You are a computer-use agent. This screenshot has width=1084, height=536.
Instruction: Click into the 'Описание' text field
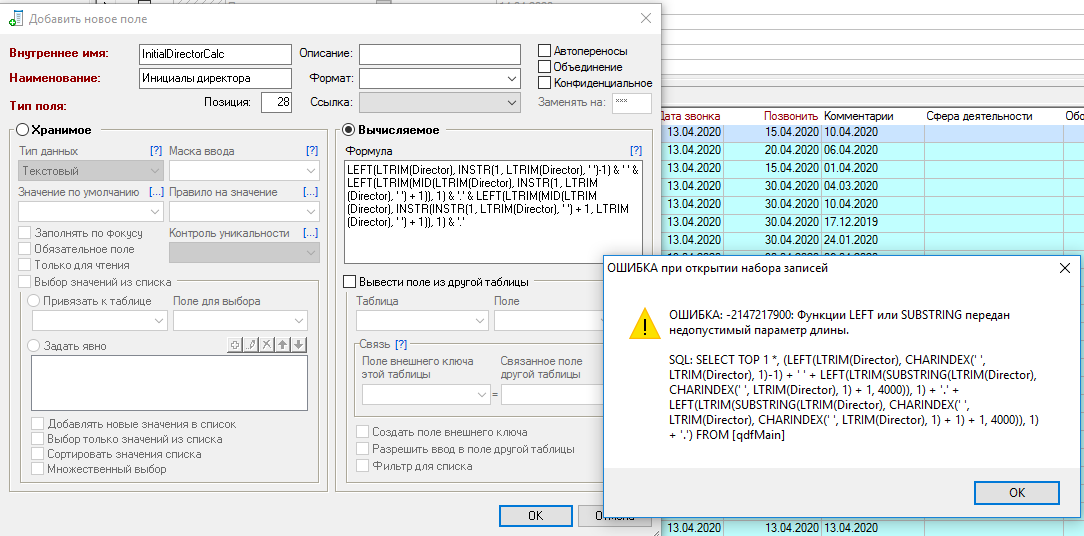point(440,54)
